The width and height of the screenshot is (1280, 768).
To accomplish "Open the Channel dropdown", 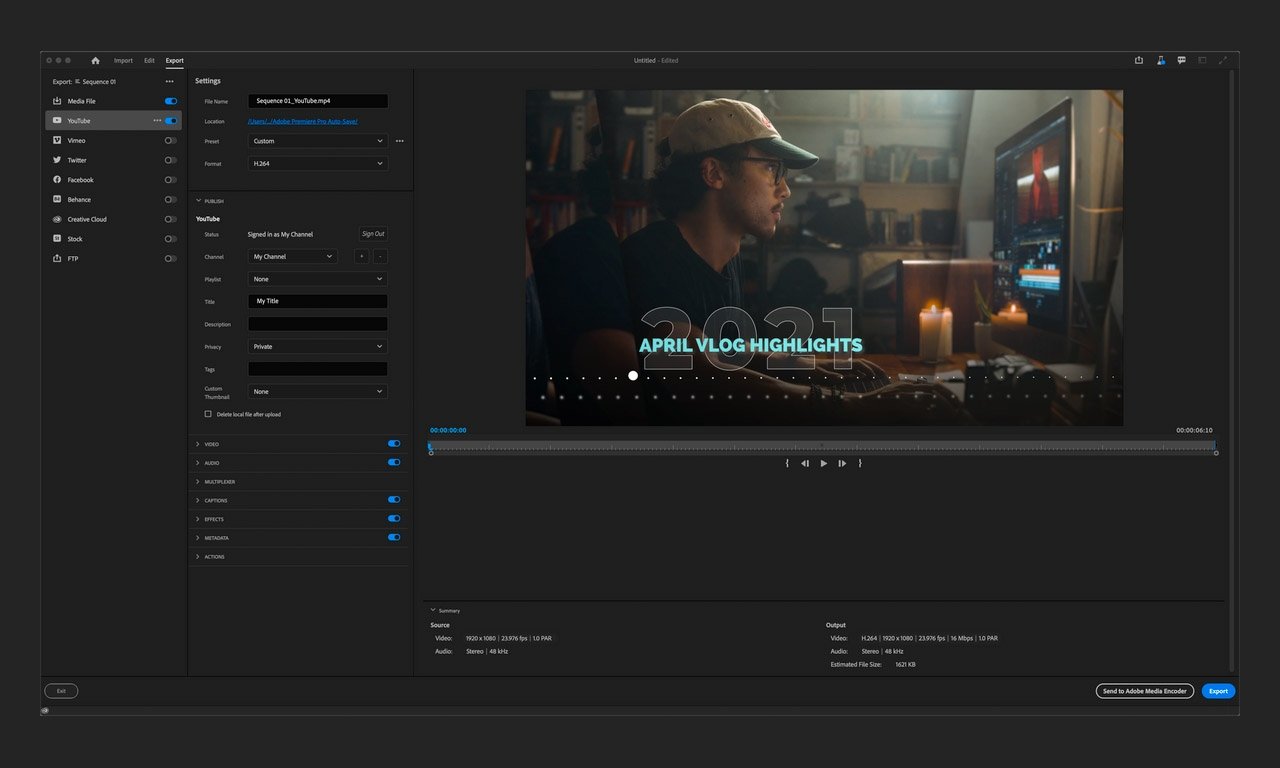I will [x=293, y=257].
